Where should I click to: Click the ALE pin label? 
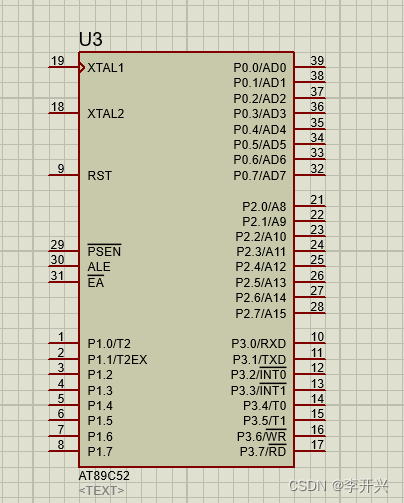99,267
